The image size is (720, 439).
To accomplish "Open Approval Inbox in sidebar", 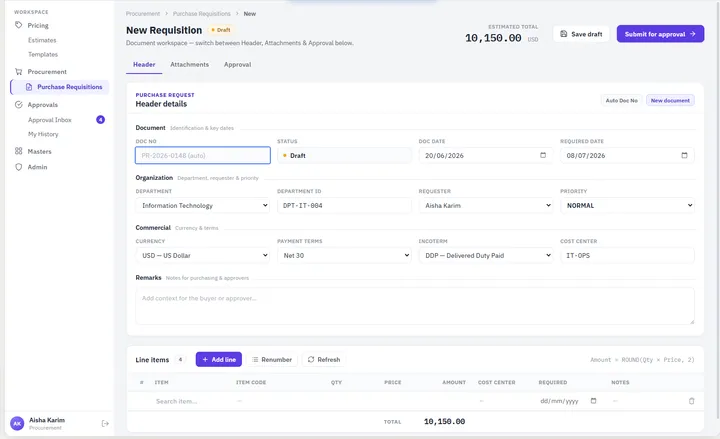I will coord(50,120).
